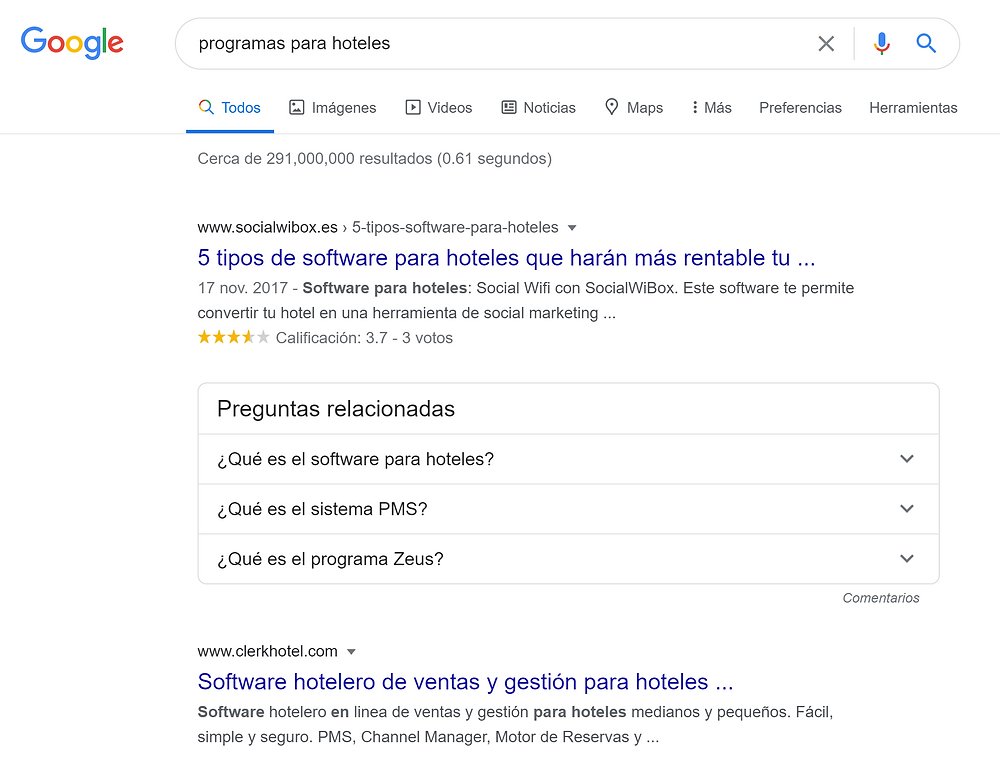Click the clerkhotel snippet mentioning 'Channel Manager'
Image resolution: width=1000 pixels, height=775 pixels.
tap(515, 724)
